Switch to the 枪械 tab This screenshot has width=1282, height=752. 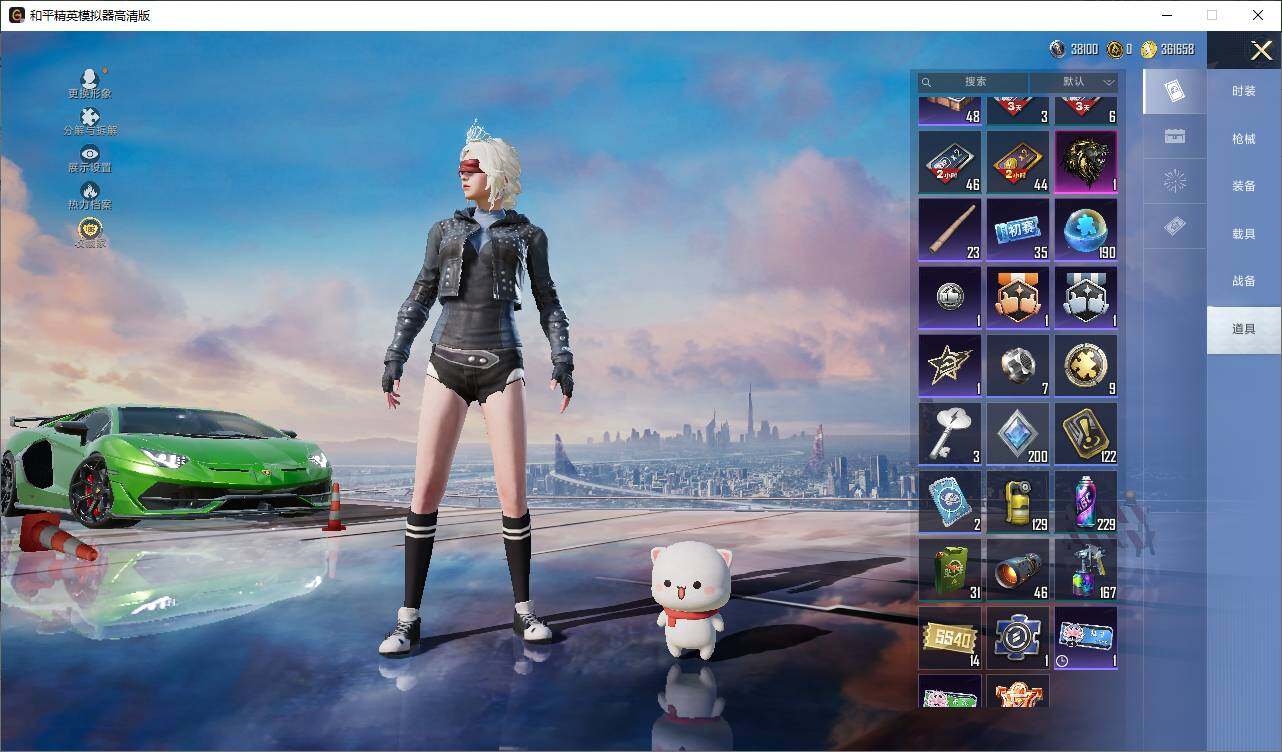[x=1244, y=139]
